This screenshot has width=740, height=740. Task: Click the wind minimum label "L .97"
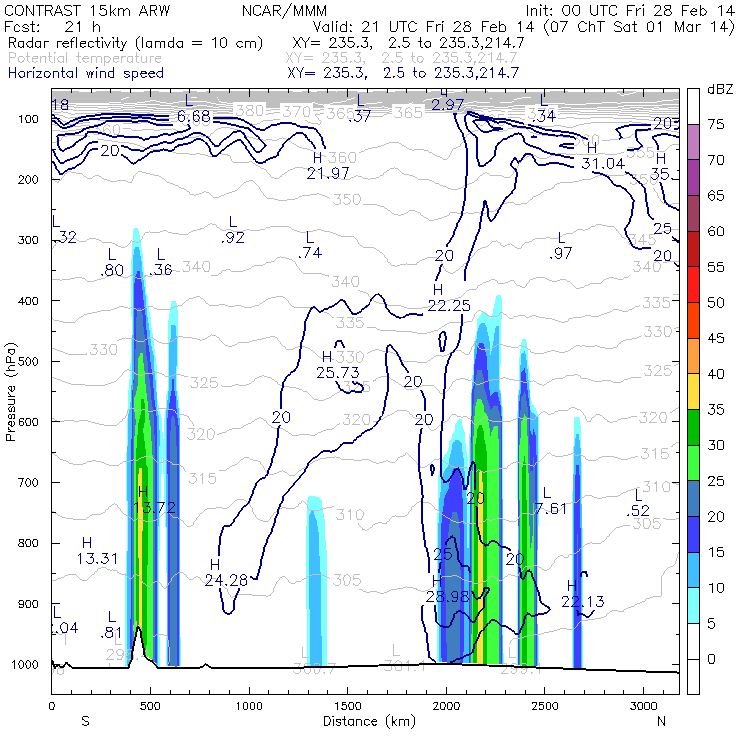coord(561,246)
